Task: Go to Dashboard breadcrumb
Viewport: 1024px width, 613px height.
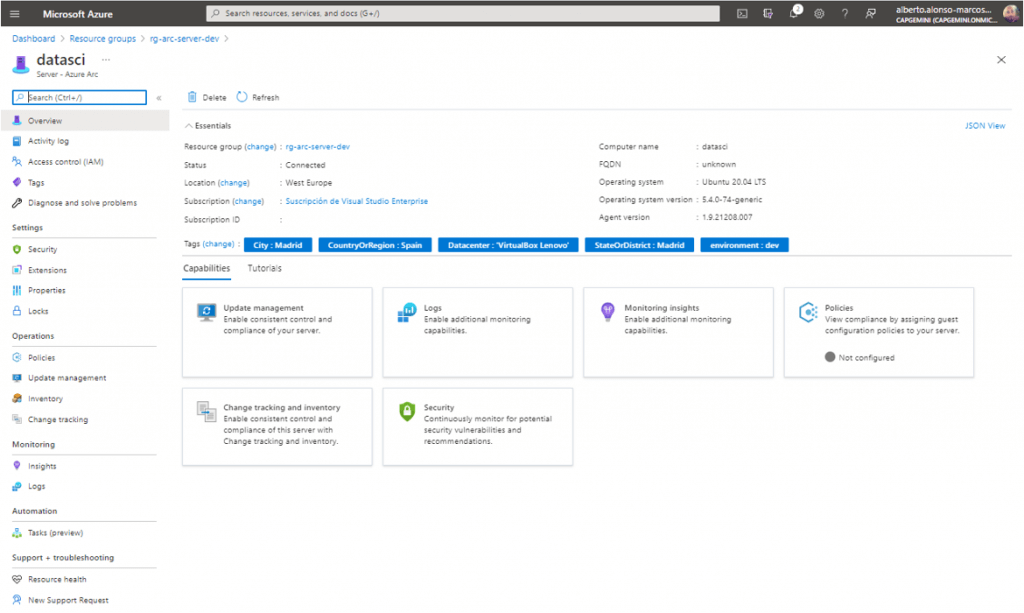Action: pyautogui.click(x=34, y=39)
